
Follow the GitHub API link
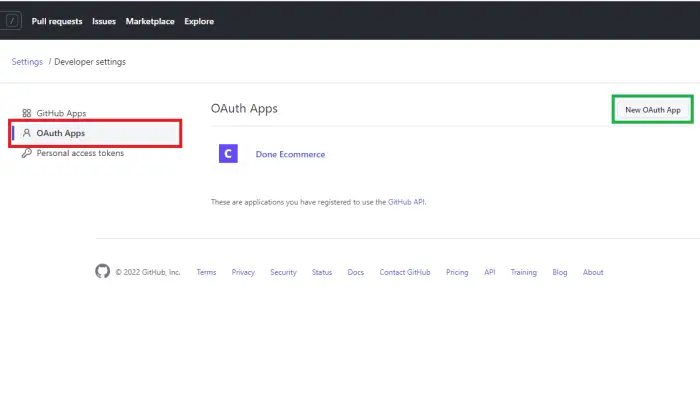tap(406, 202)
